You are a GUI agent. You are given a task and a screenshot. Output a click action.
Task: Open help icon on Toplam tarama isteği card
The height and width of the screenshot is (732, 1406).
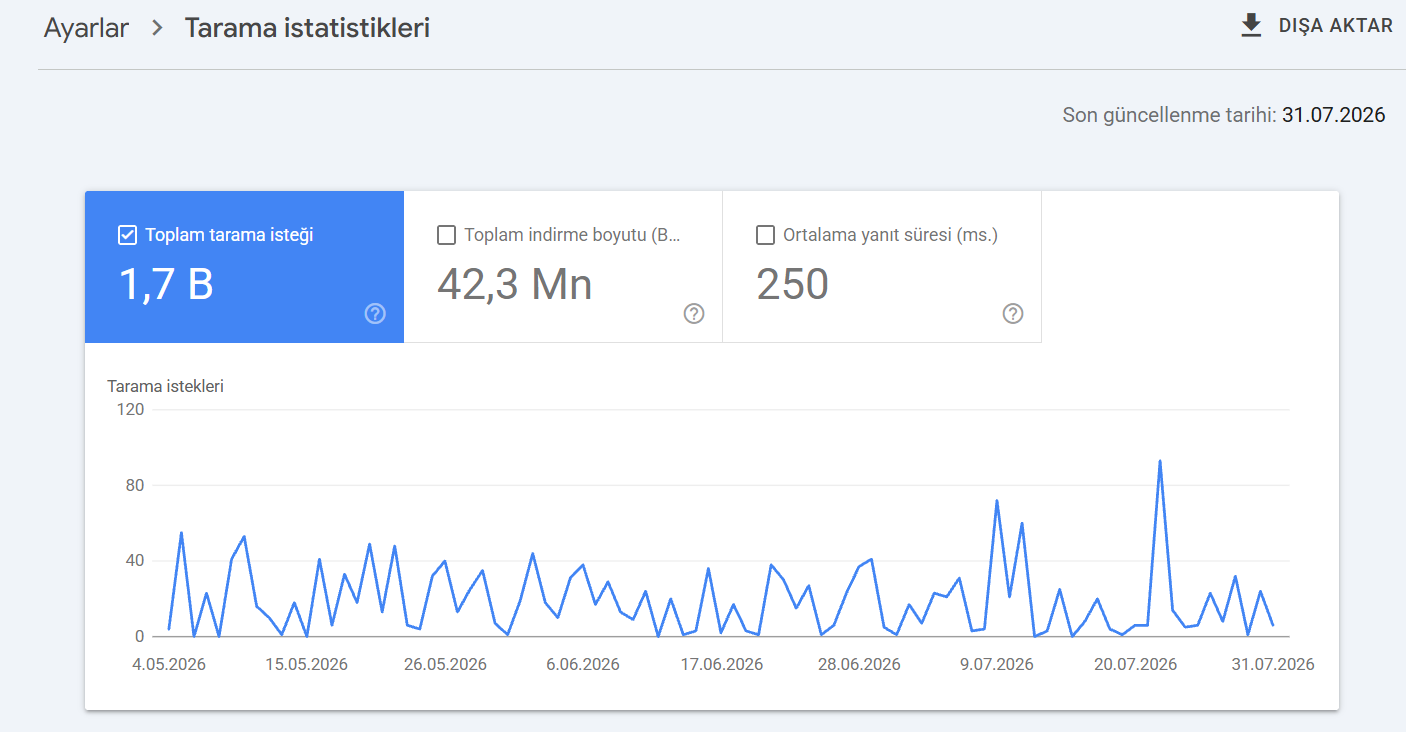tap(375, 314)
